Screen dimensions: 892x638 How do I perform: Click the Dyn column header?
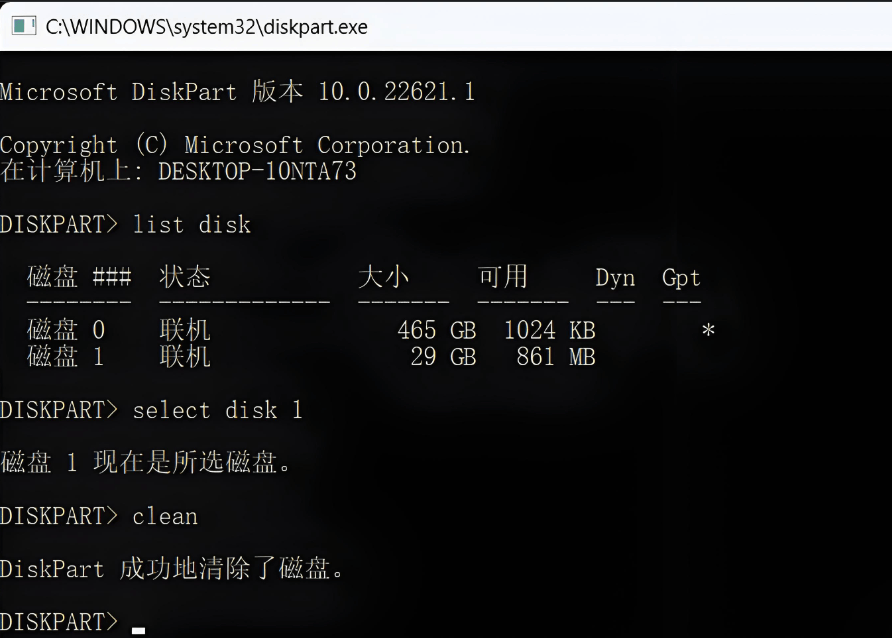[x=615, y=278]
